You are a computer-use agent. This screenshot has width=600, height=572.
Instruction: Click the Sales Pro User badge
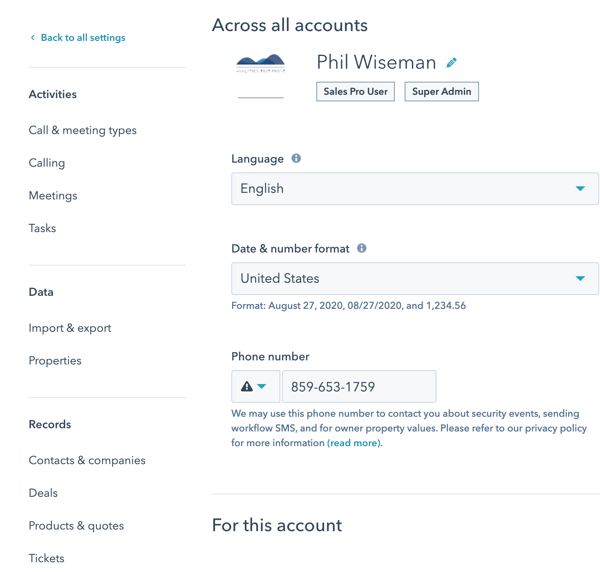355,91
